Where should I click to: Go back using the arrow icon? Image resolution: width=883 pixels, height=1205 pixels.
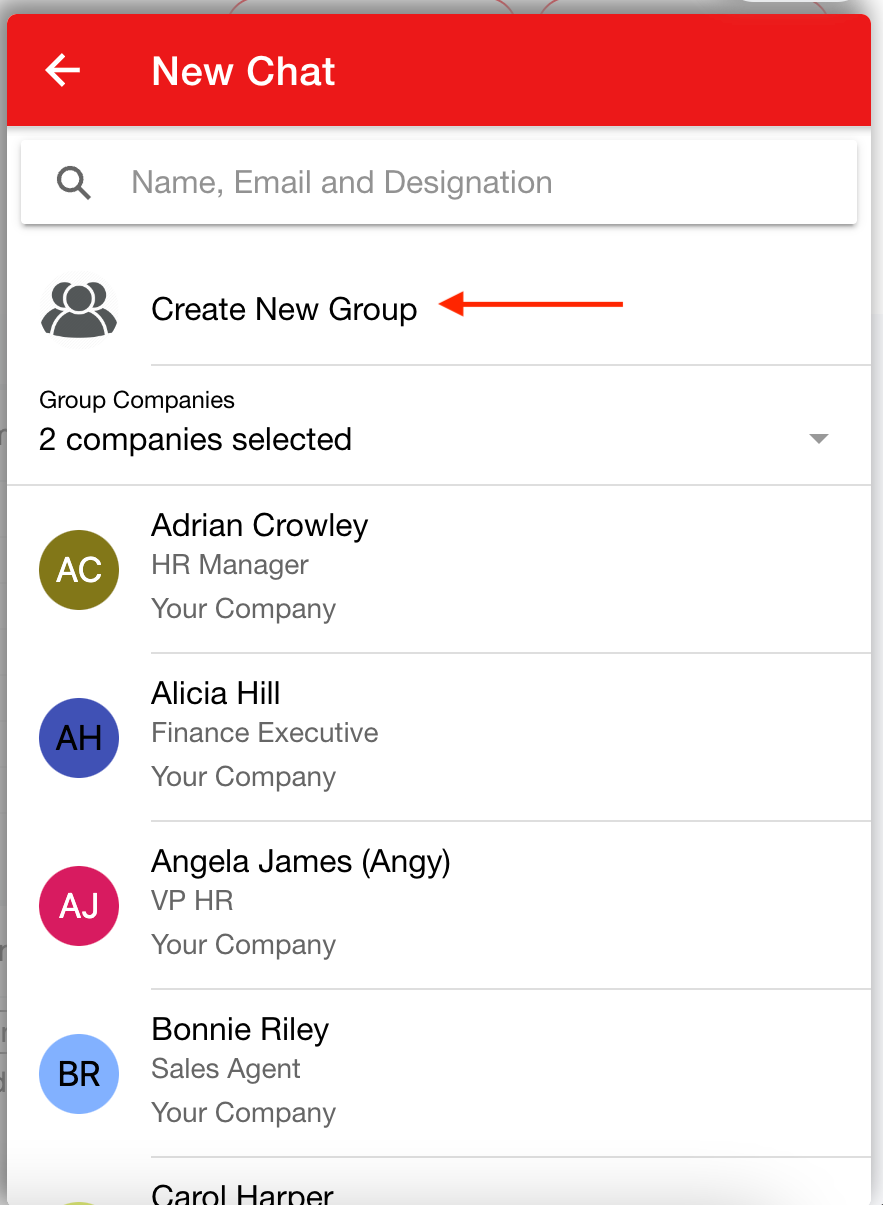click(x=63, y=71)
